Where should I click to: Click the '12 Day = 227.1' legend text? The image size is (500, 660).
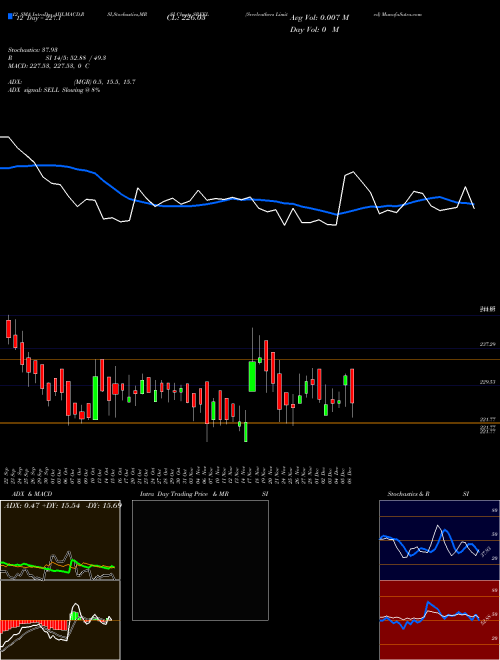37,18
